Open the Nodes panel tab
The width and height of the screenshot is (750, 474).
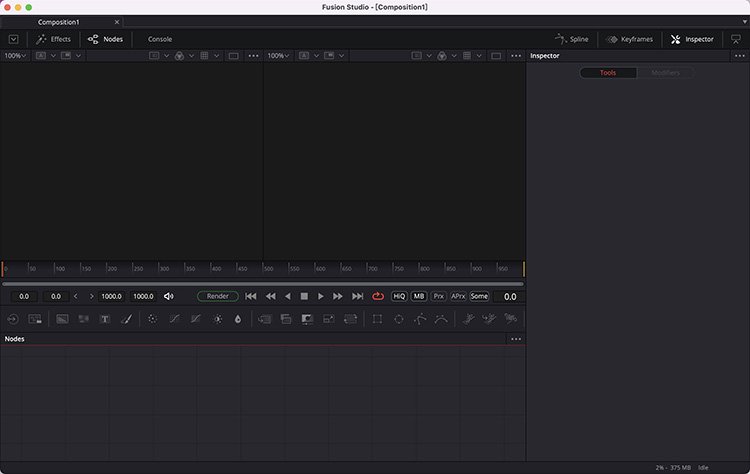tap(106, 39)
